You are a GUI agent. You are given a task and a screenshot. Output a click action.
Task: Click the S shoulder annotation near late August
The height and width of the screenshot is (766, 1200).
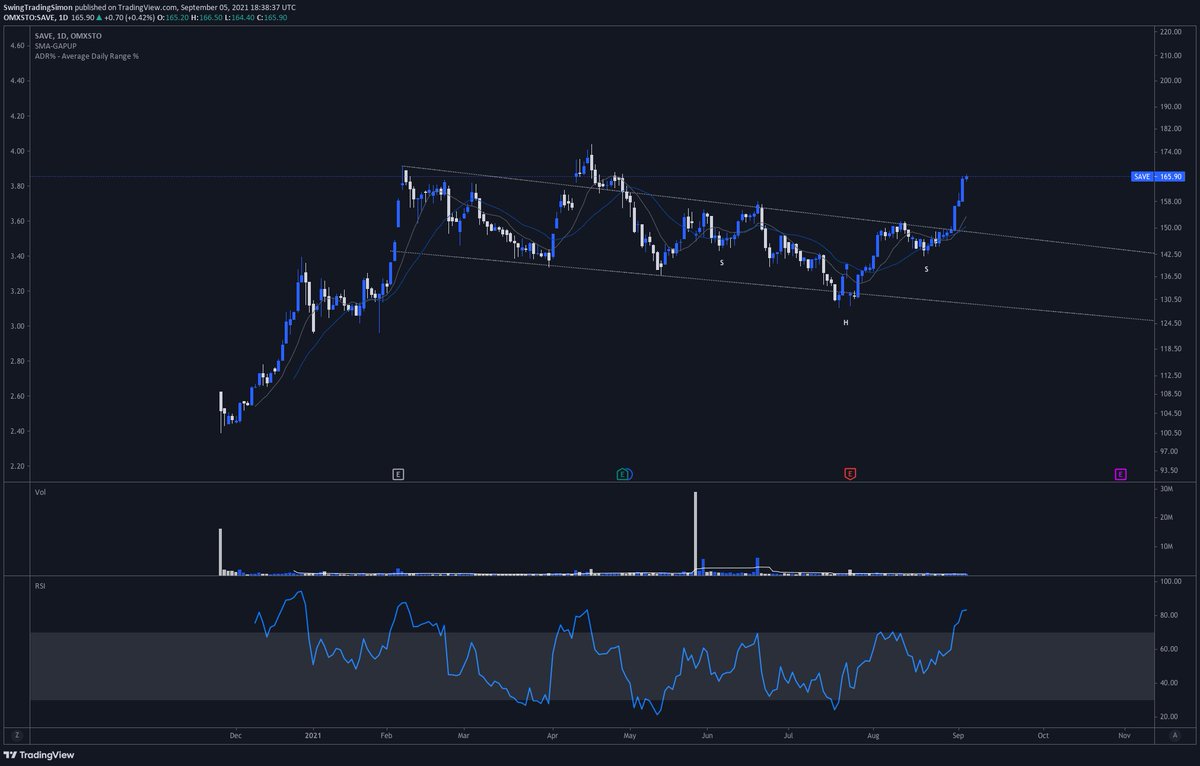[927, 270]
